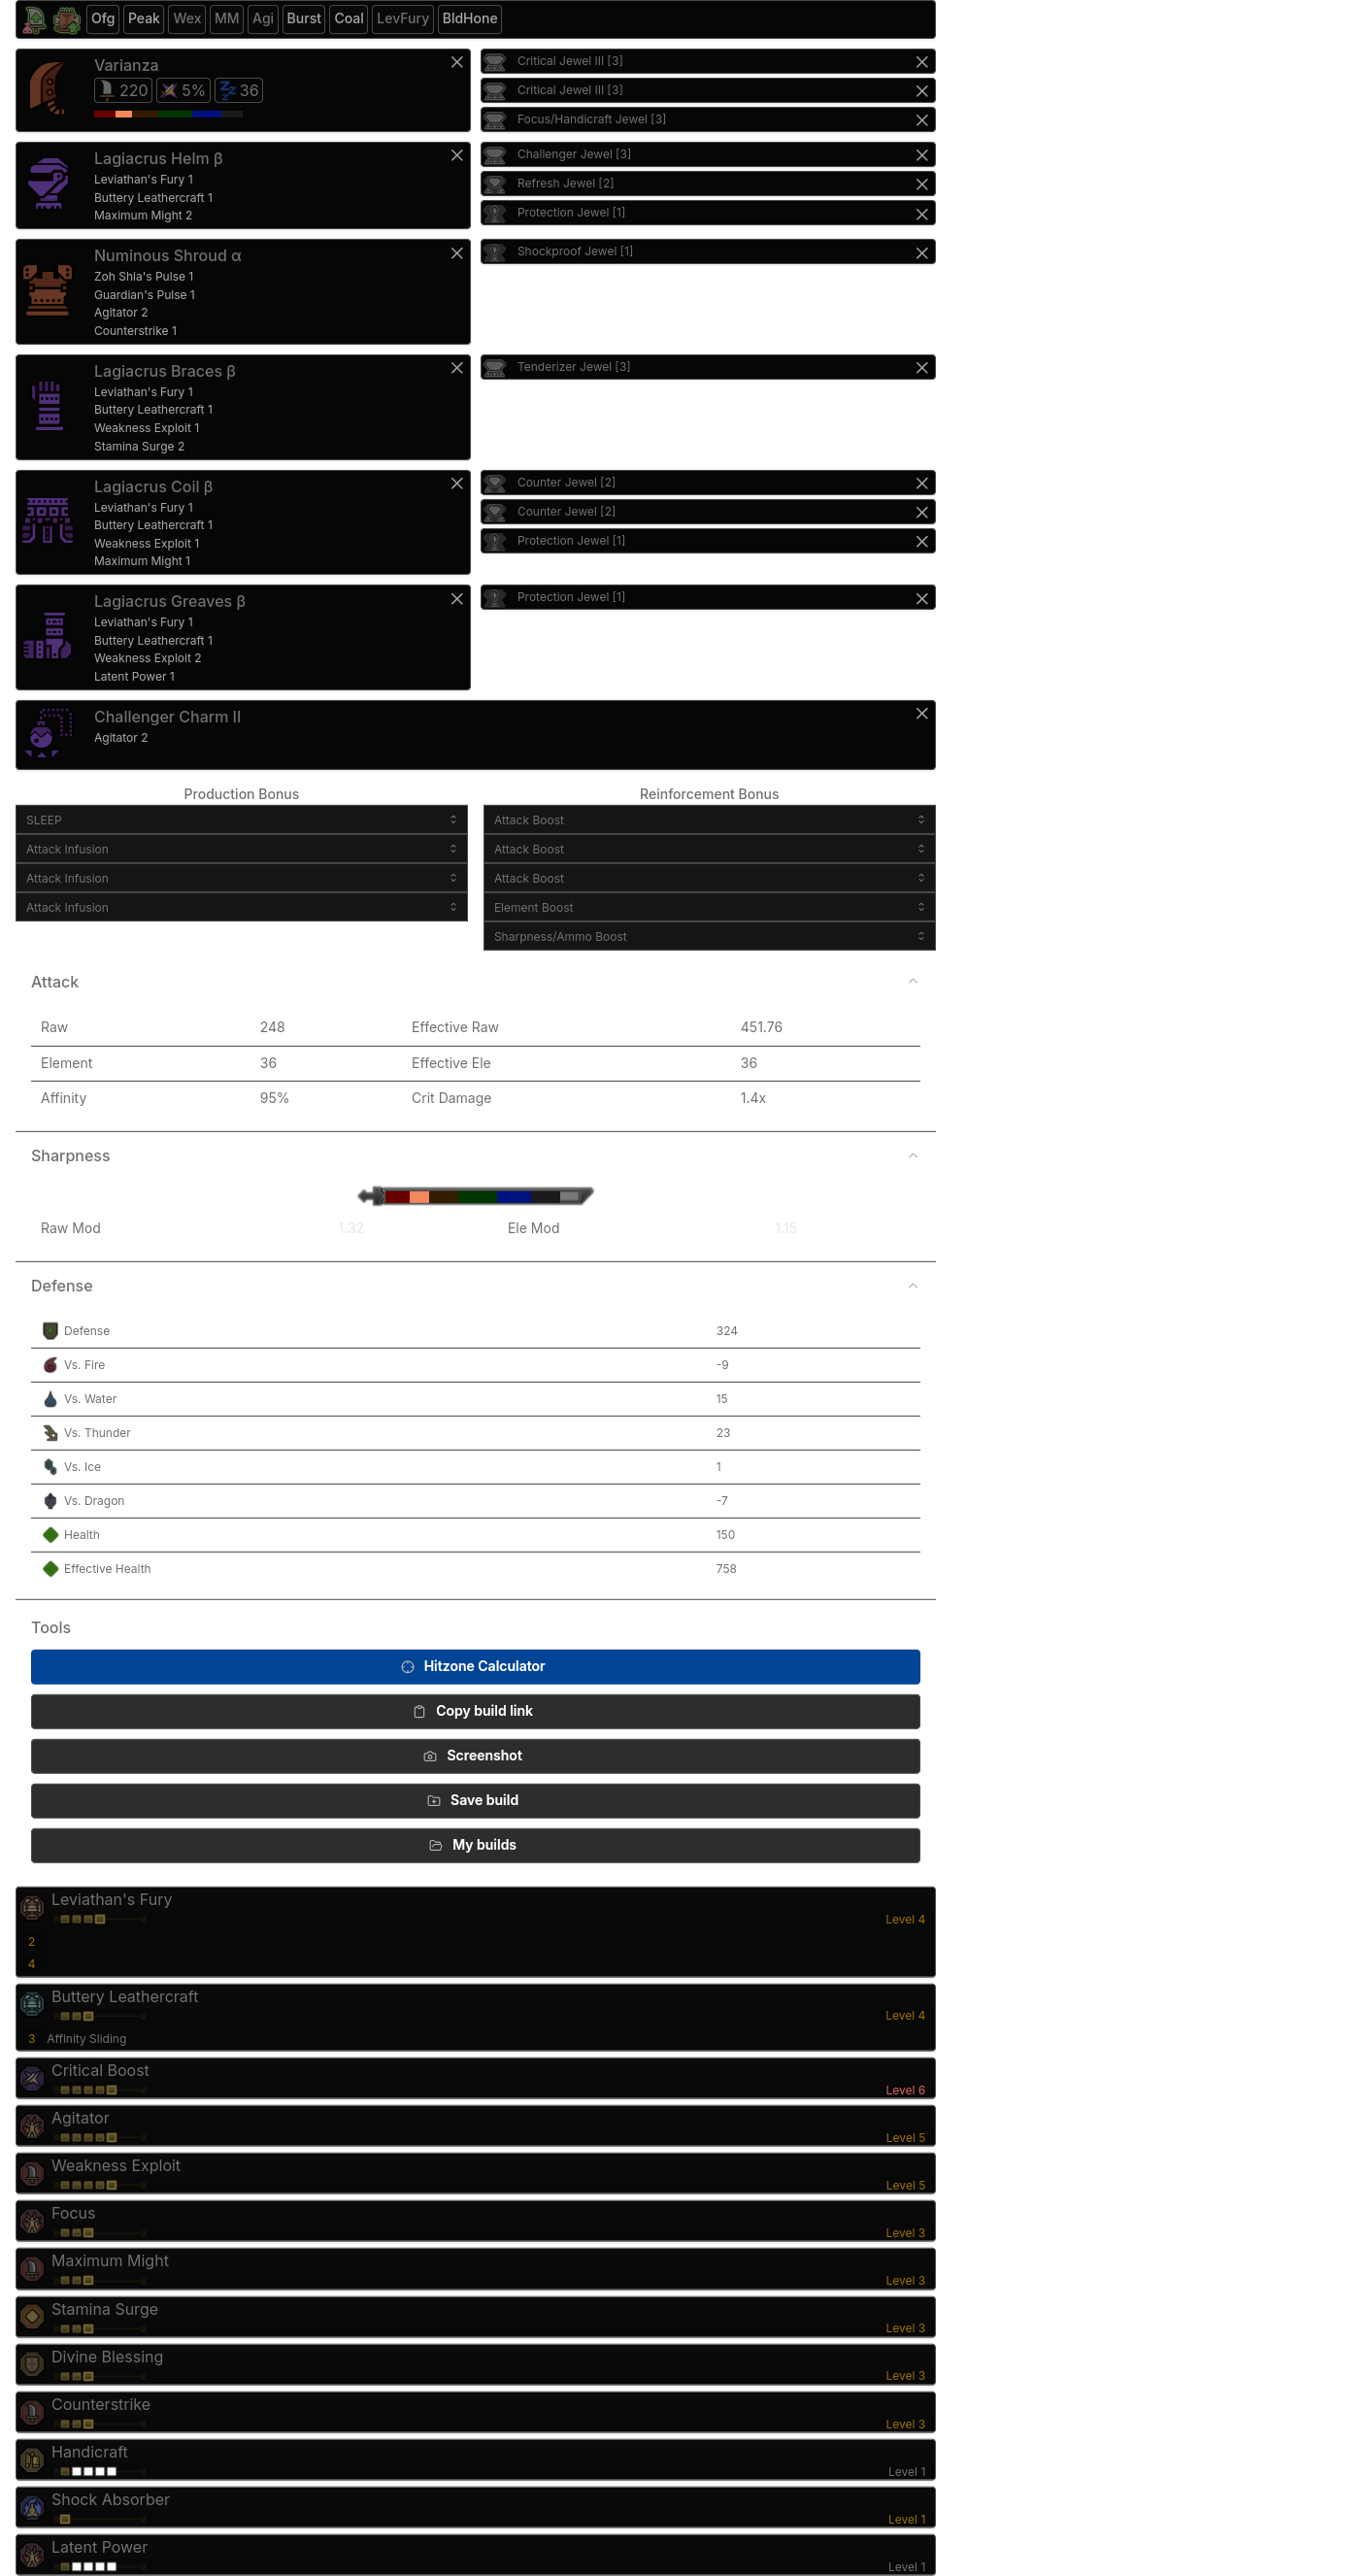Open the SLEEP production bonus dropdown
Viewport: 1367px width, 2576px height.
[x=242, y=820]
